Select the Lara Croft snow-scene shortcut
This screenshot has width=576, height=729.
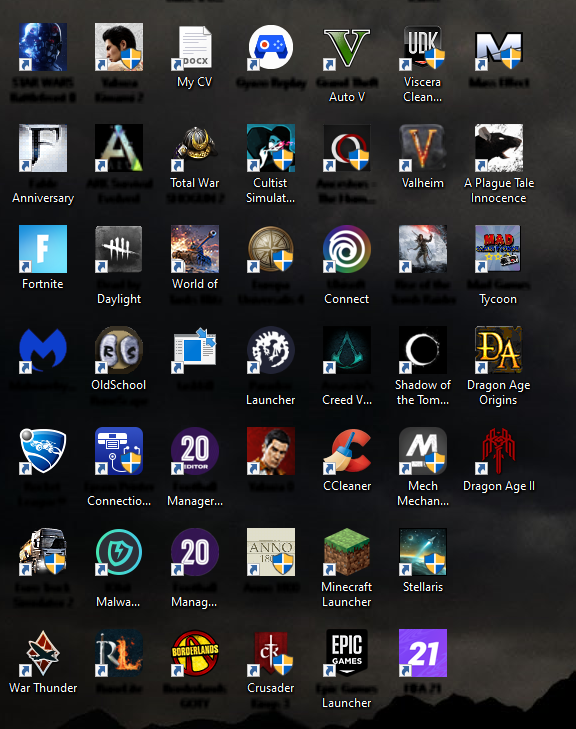[423, 249]
